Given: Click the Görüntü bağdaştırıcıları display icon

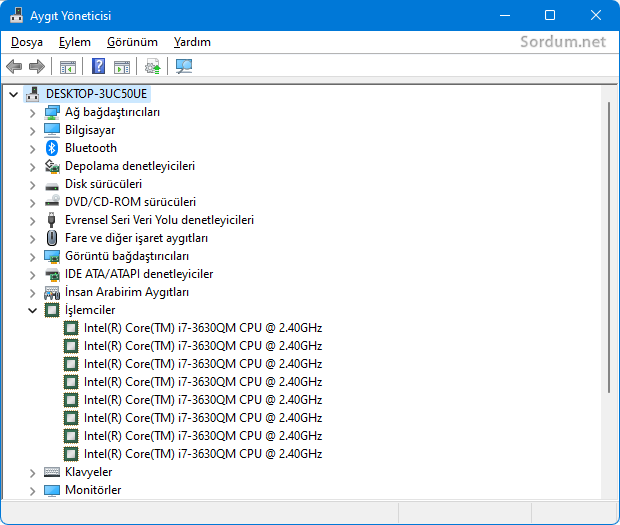Looking at the screenshot, I should 52,256.
